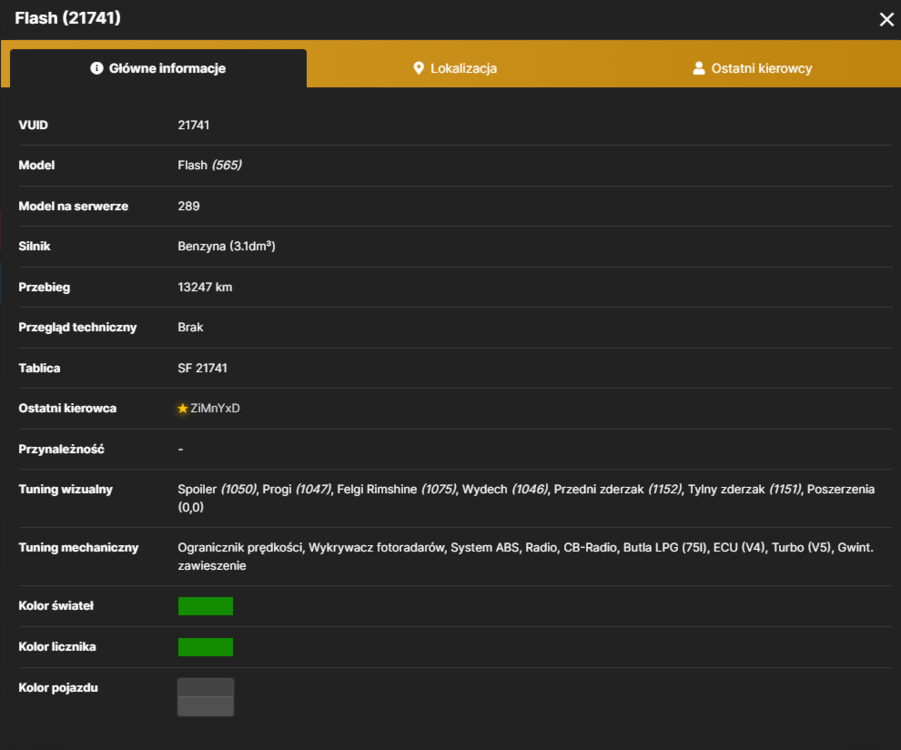Click the Wydech (1046) tuning entry

[x=505, y=490]
